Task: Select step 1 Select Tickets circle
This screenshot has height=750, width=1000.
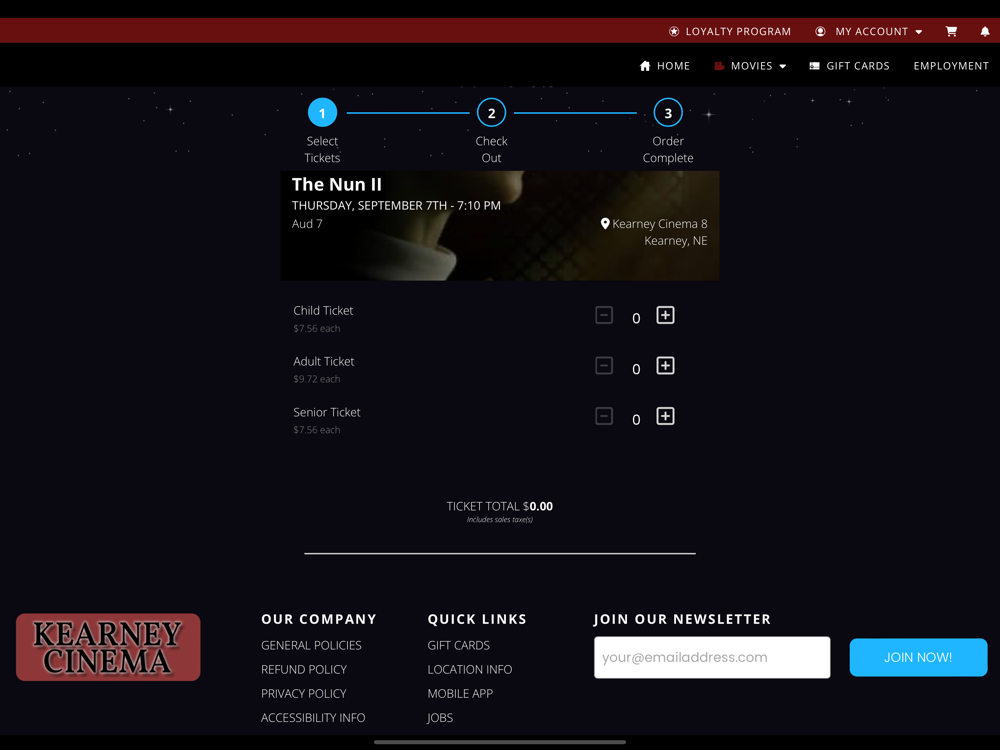Action: click(x=322, y=113)
